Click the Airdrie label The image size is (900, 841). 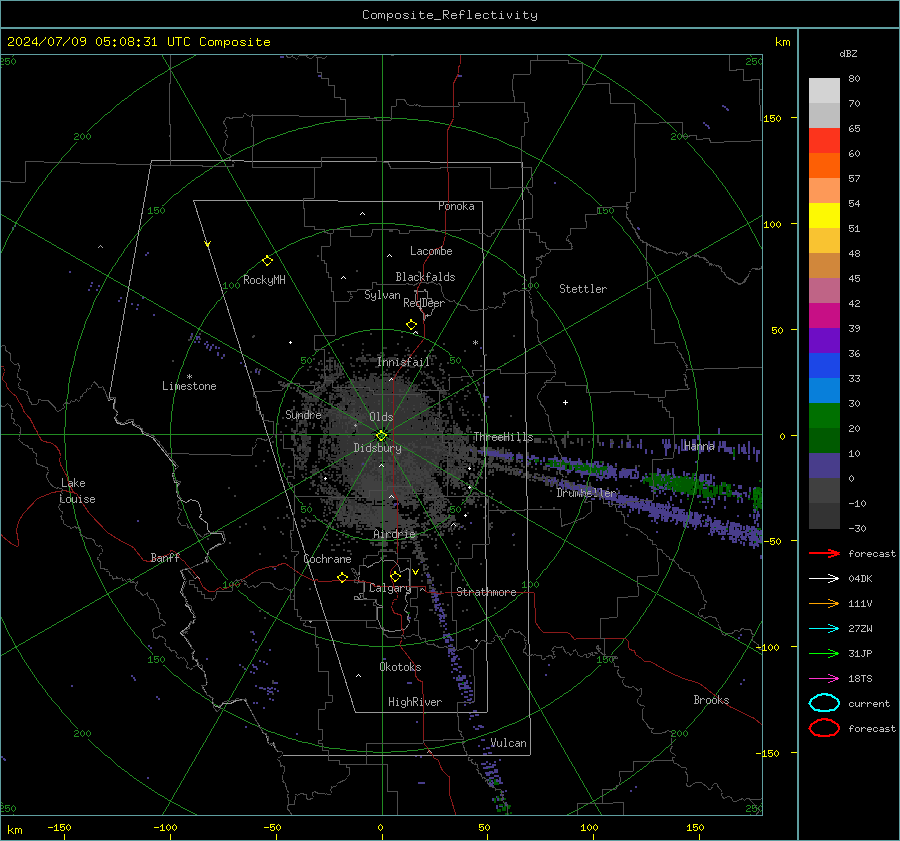pos(394,534)
